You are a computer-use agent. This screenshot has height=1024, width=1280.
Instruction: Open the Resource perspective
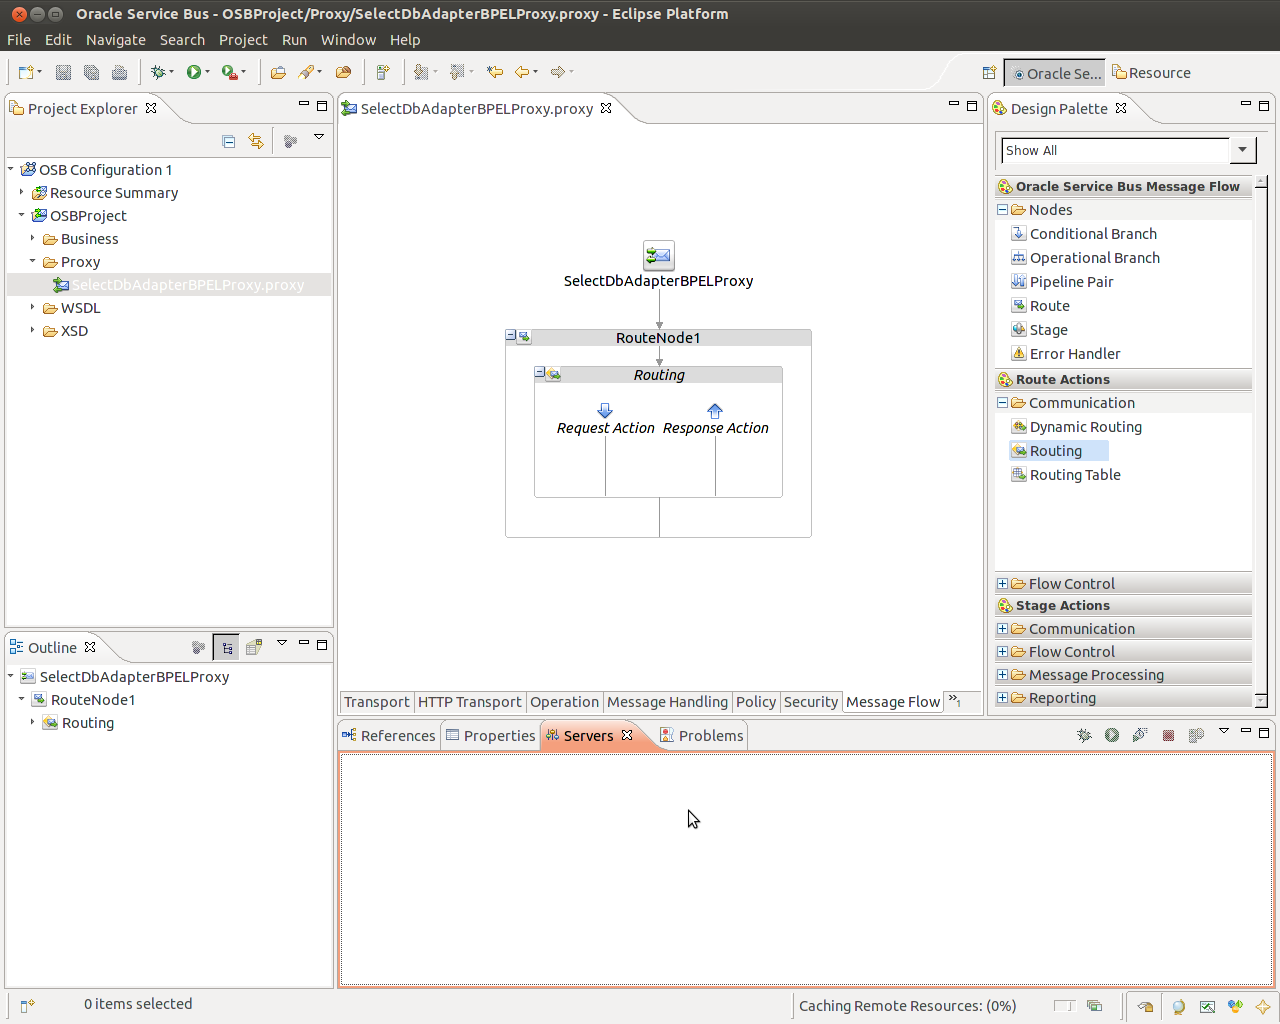1152,73
